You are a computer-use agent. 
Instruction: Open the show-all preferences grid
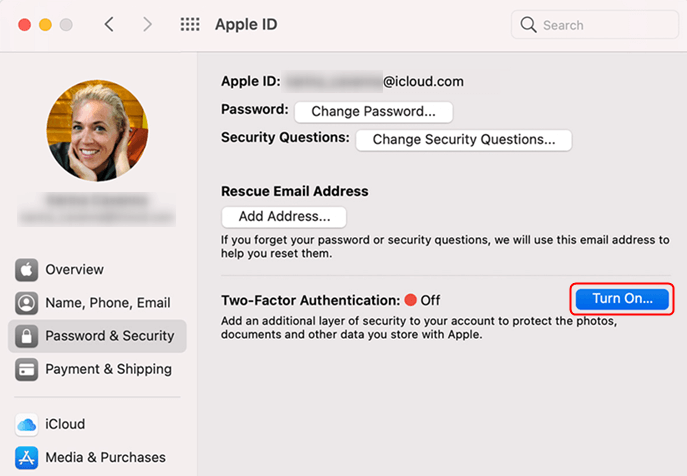(x=190, y=25)
